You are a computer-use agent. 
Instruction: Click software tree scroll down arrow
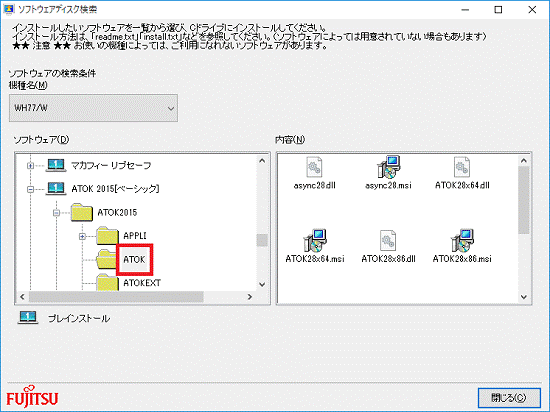[262, 284]
